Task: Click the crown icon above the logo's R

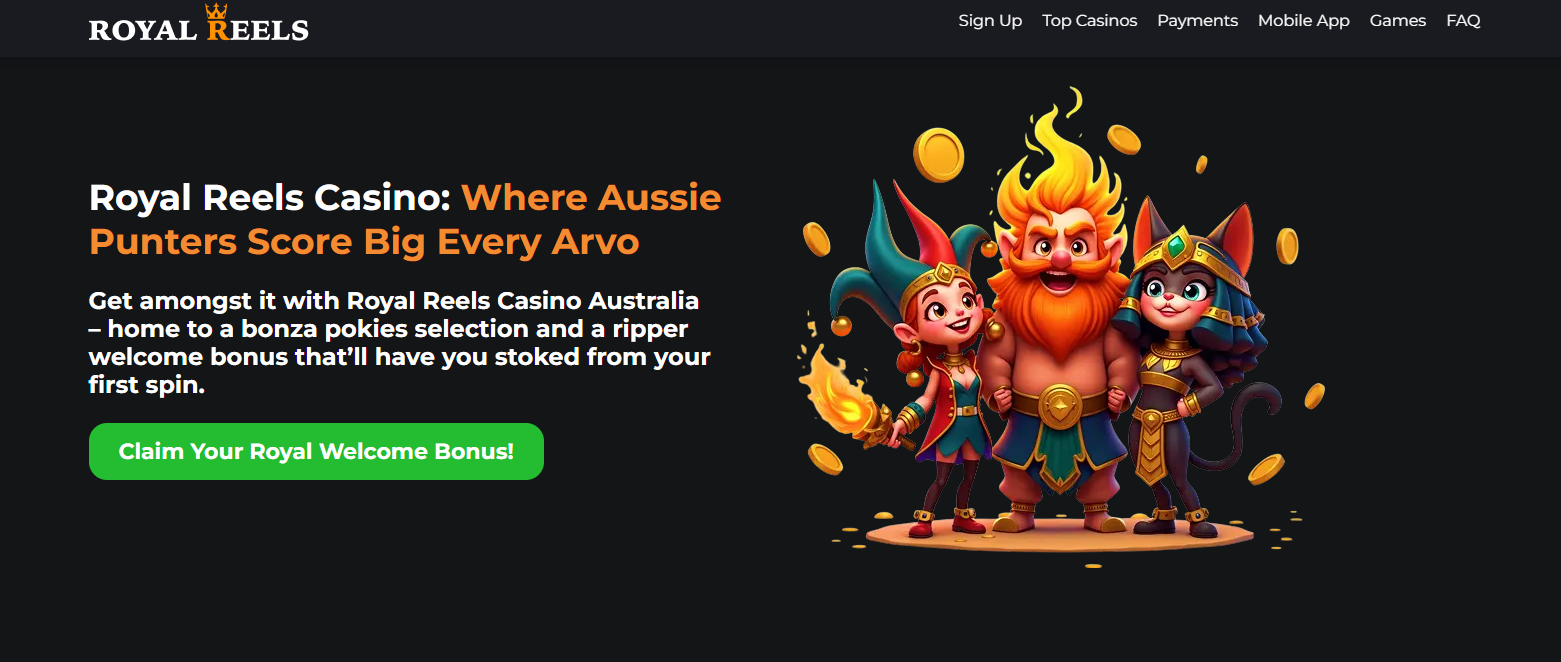Action: [217, 11]
